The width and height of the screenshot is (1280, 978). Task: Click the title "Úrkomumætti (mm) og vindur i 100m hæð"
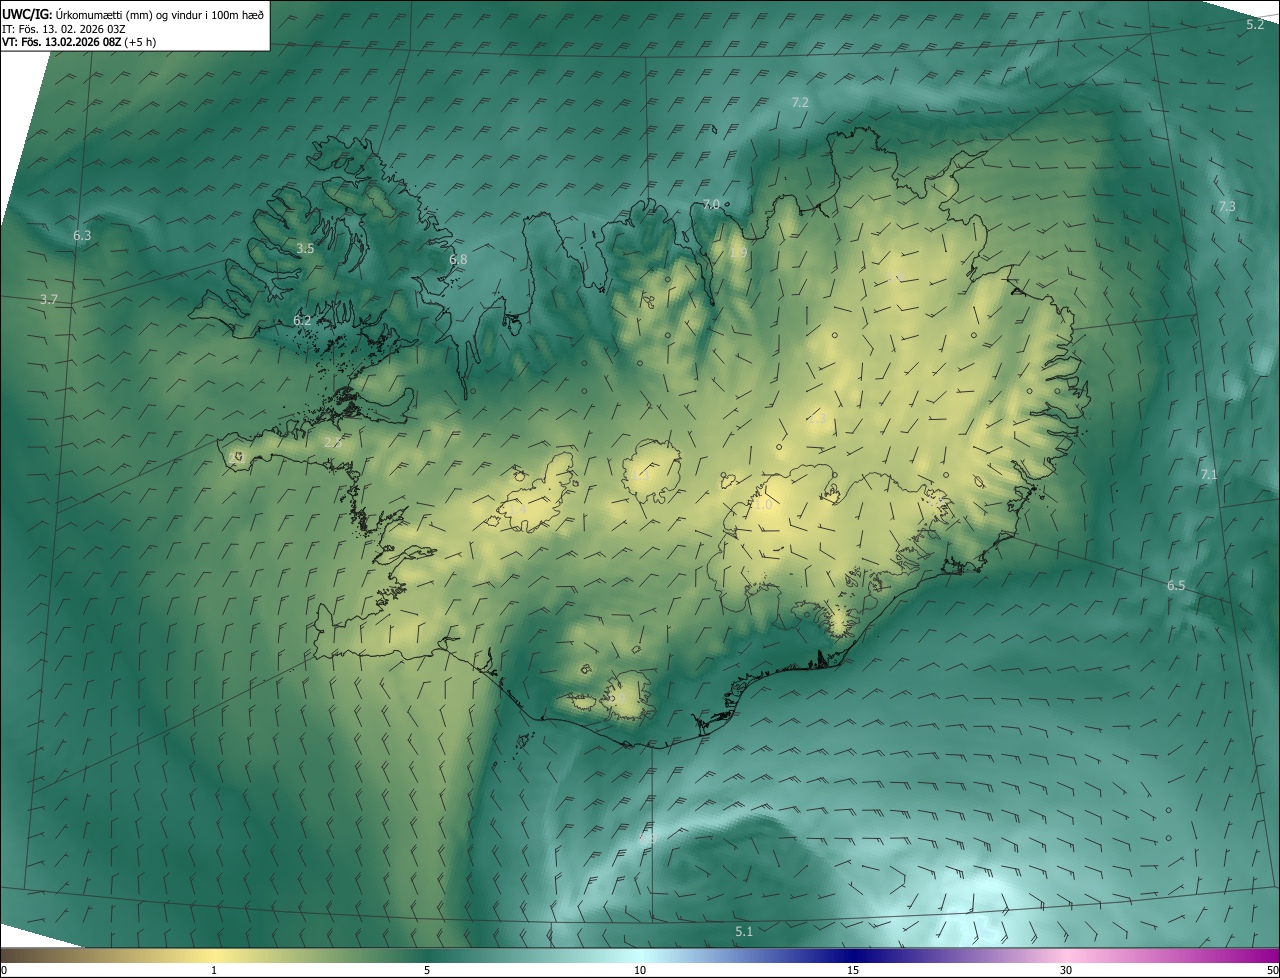click(160, 15)
